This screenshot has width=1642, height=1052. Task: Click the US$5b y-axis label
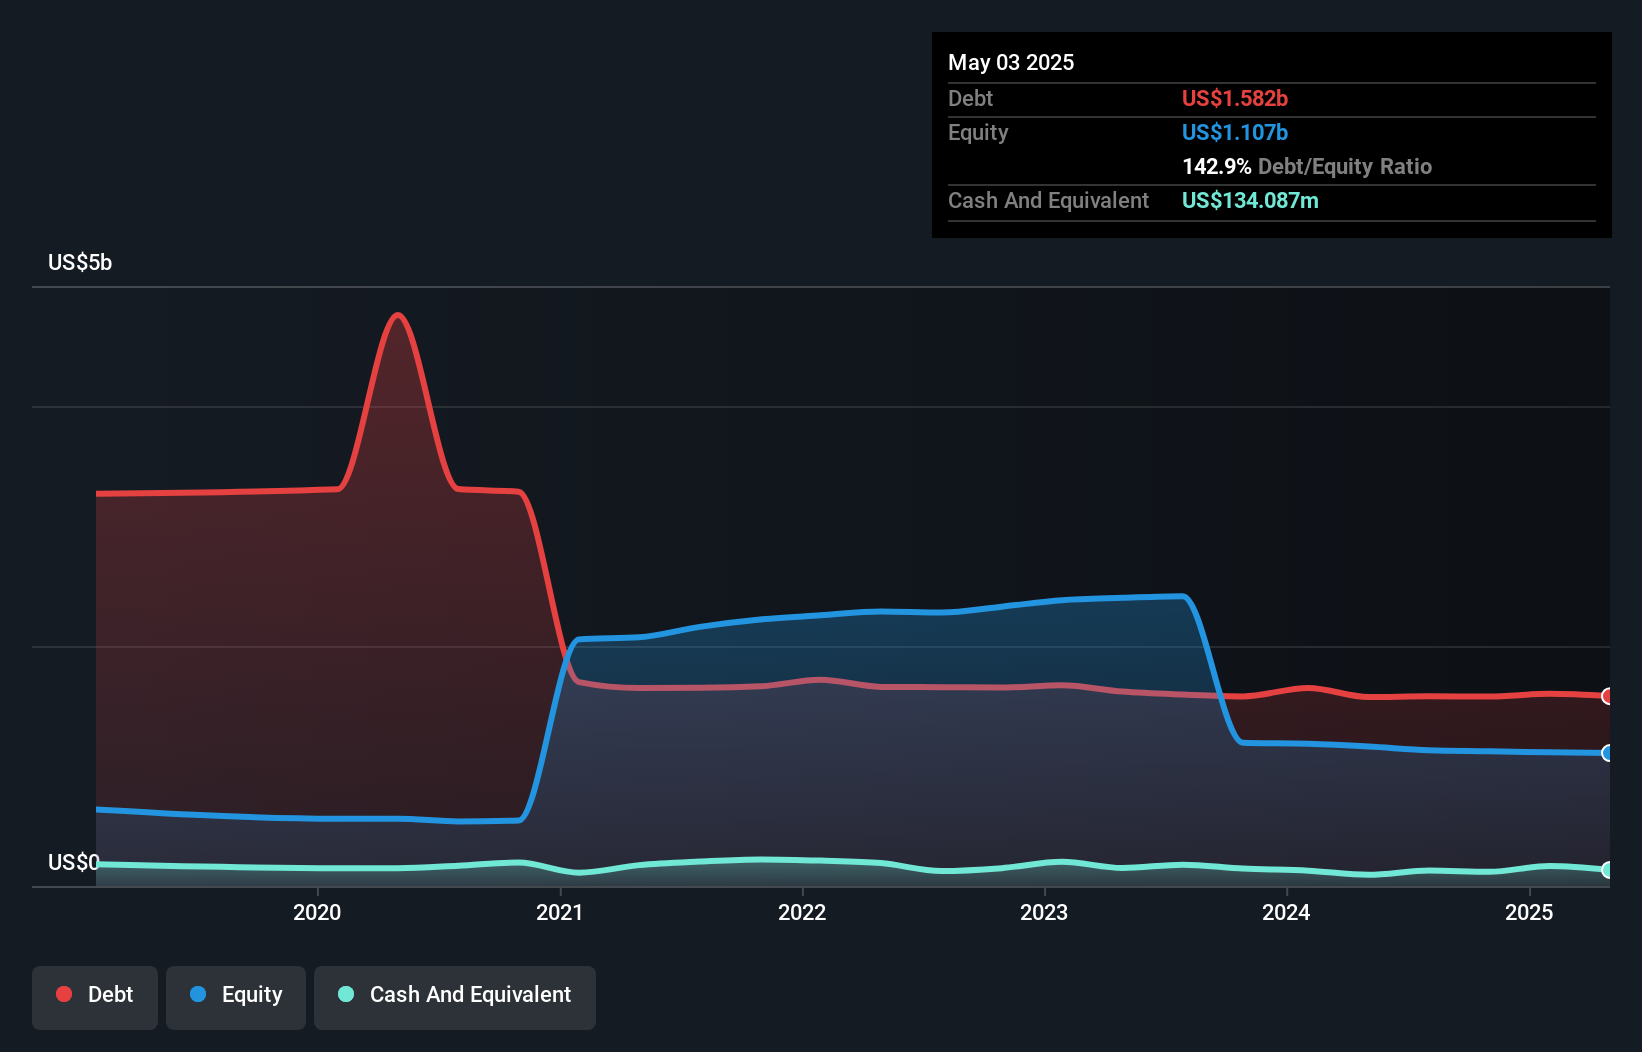pyautogui.click(x=80, y=263)
